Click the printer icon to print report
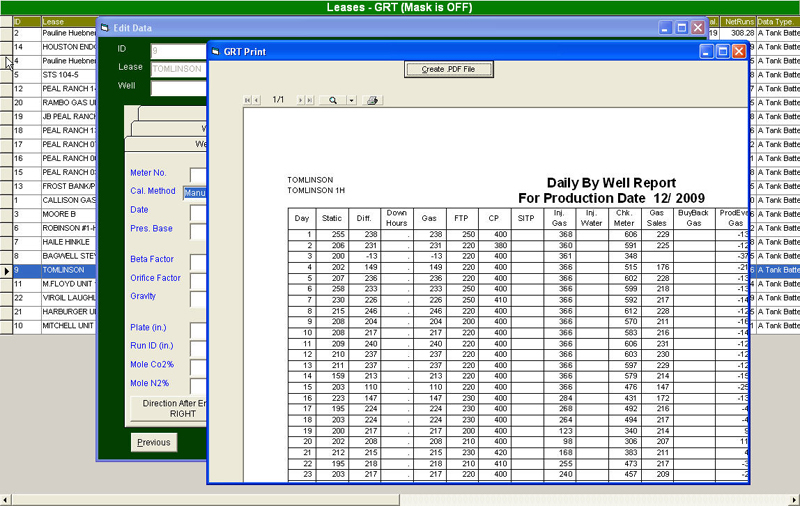This screenshot has height=506, width=800. point(372,100)
